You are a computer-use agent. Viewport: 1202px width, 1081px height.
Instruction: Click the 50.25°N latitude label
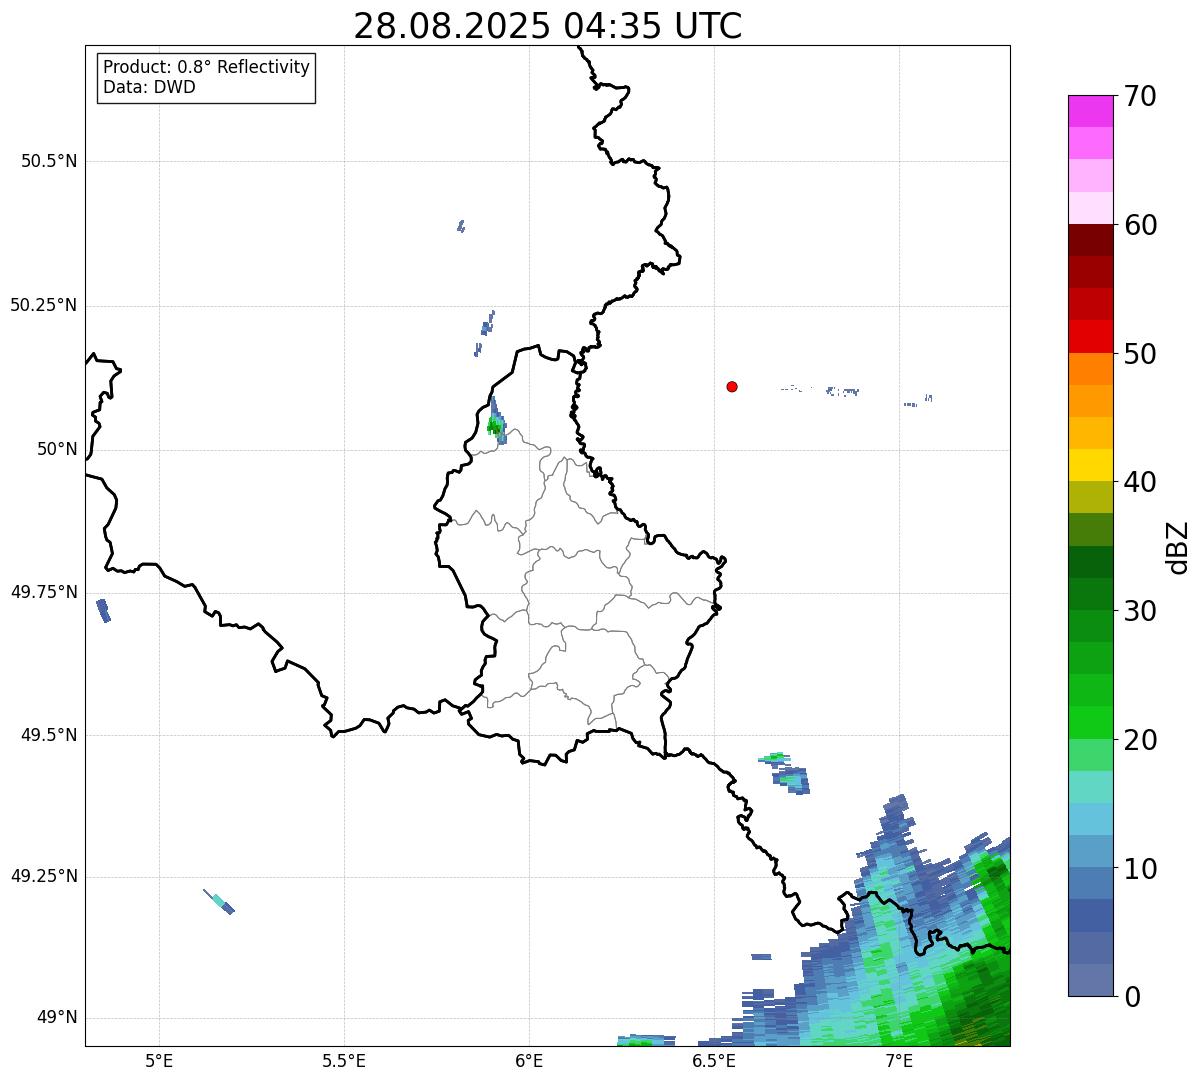[x=44, y=305]
